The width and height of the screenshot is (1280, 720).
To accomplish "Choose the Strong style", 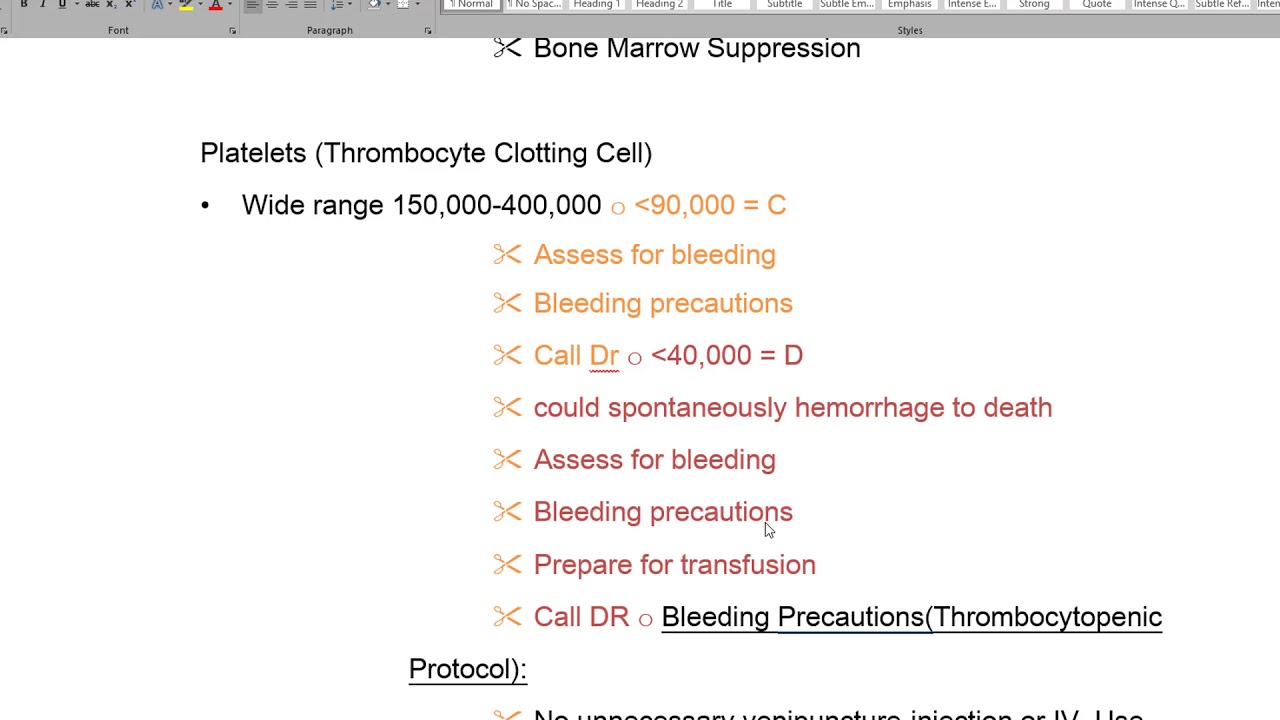I will 1034,5.
